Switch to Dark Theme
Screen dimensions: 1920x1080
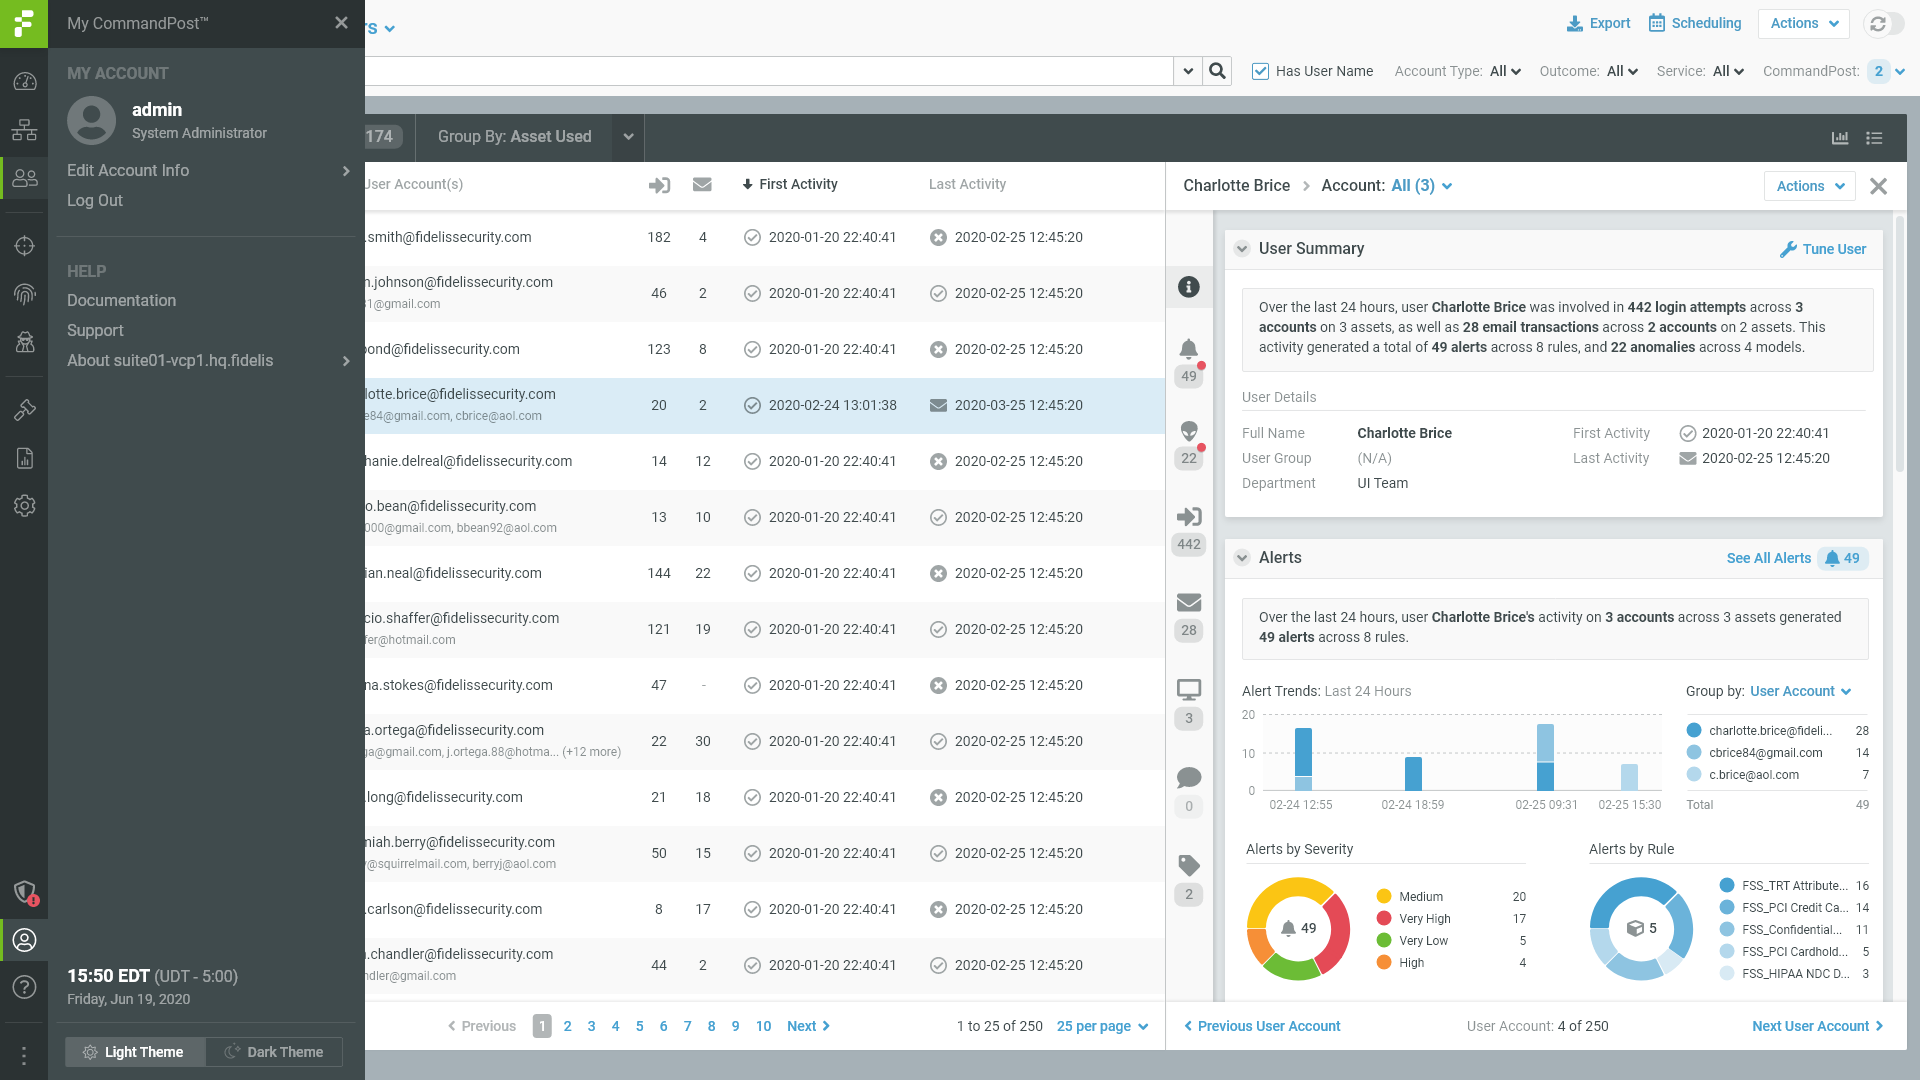pyautogui.click(x=273, y=1052)
